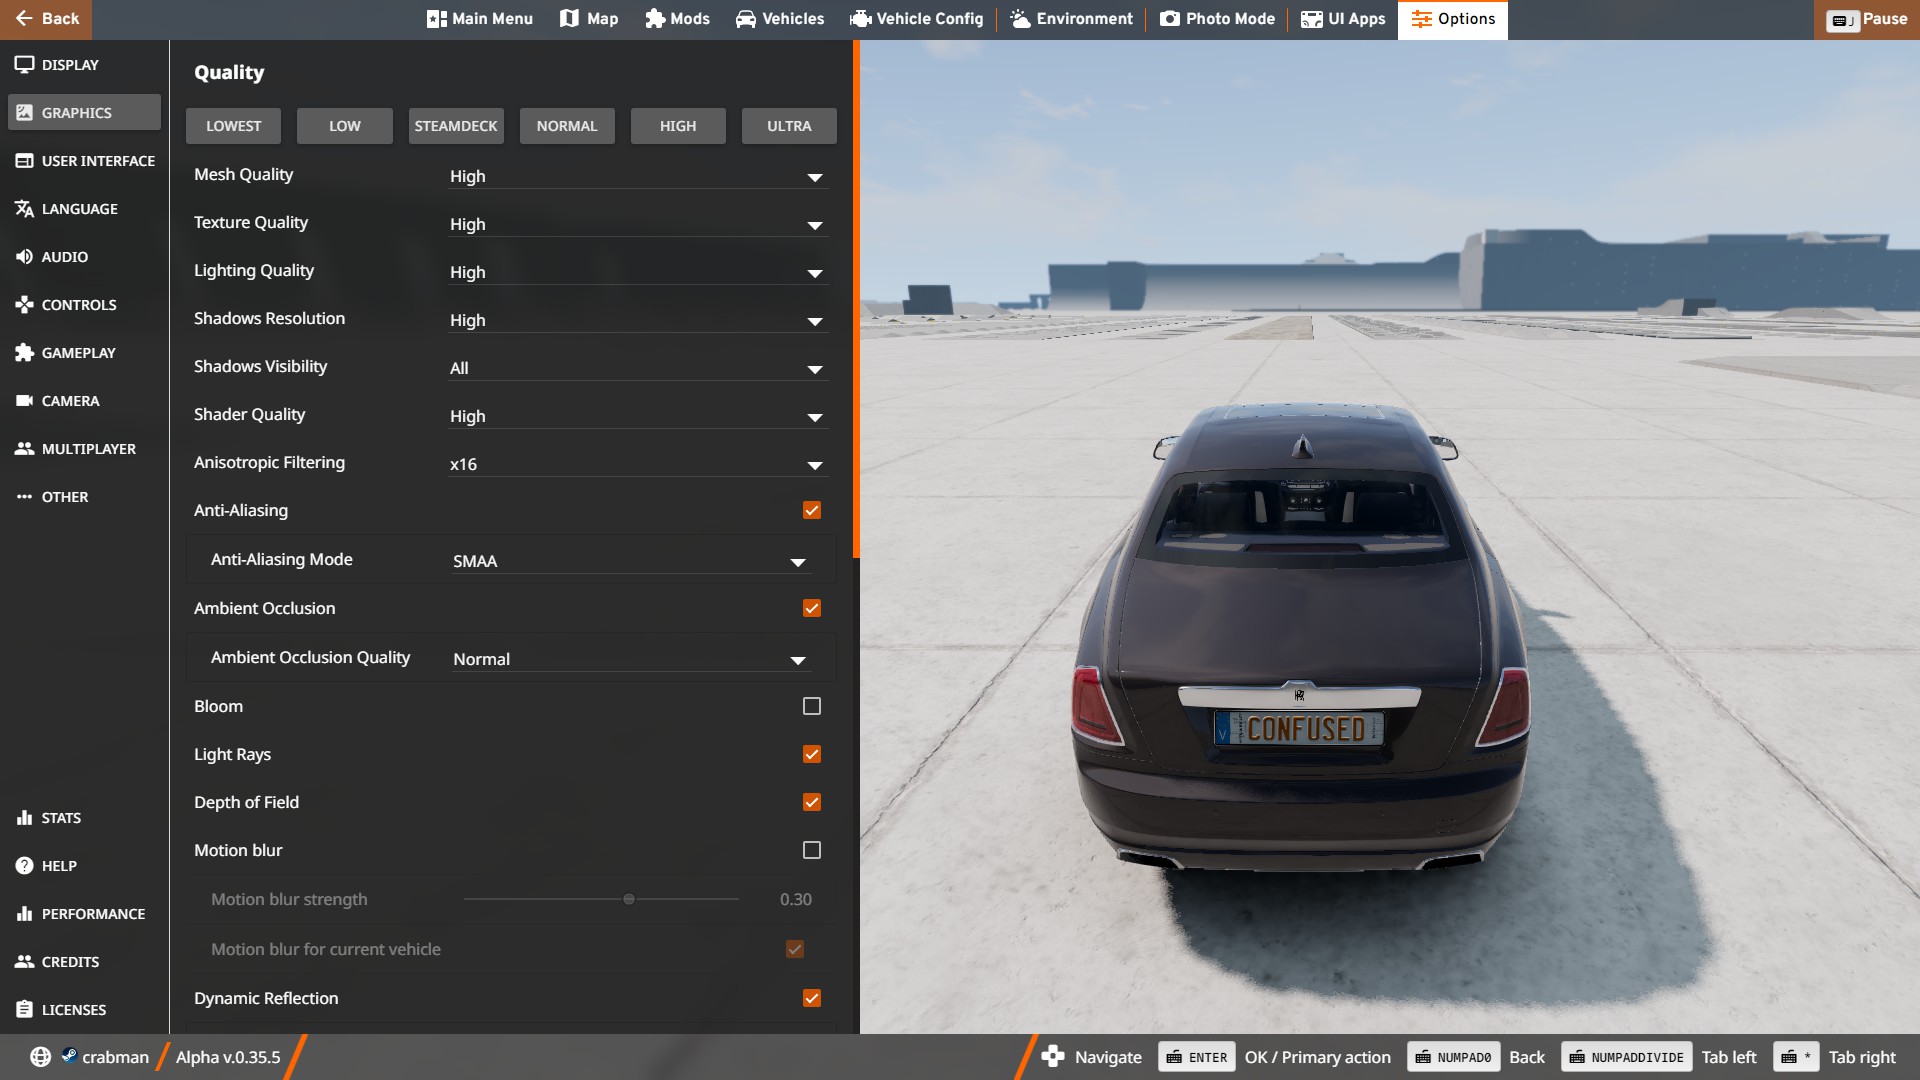Viewport: 1920px width, 1080px height.
Task: Enable the Bloom checkbox
Action: point(812,706)
